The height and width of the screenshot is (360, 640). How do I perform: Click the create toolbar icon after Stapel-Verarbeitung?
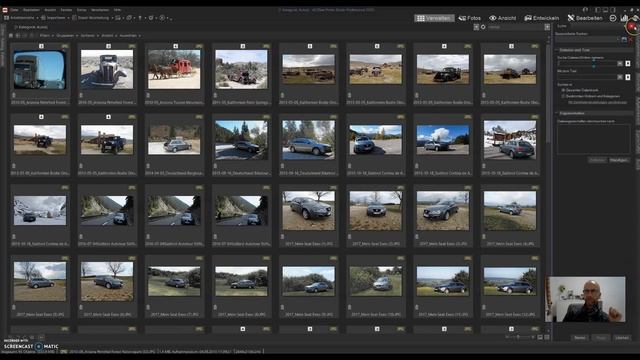click(118, 18)
